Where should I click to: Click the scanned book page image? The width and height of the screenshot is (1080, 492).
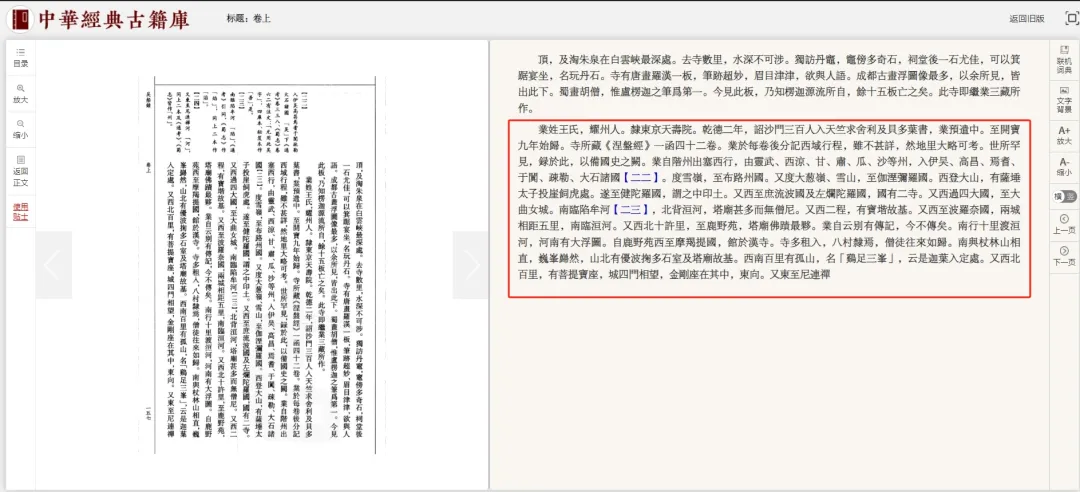click(263, 264)
